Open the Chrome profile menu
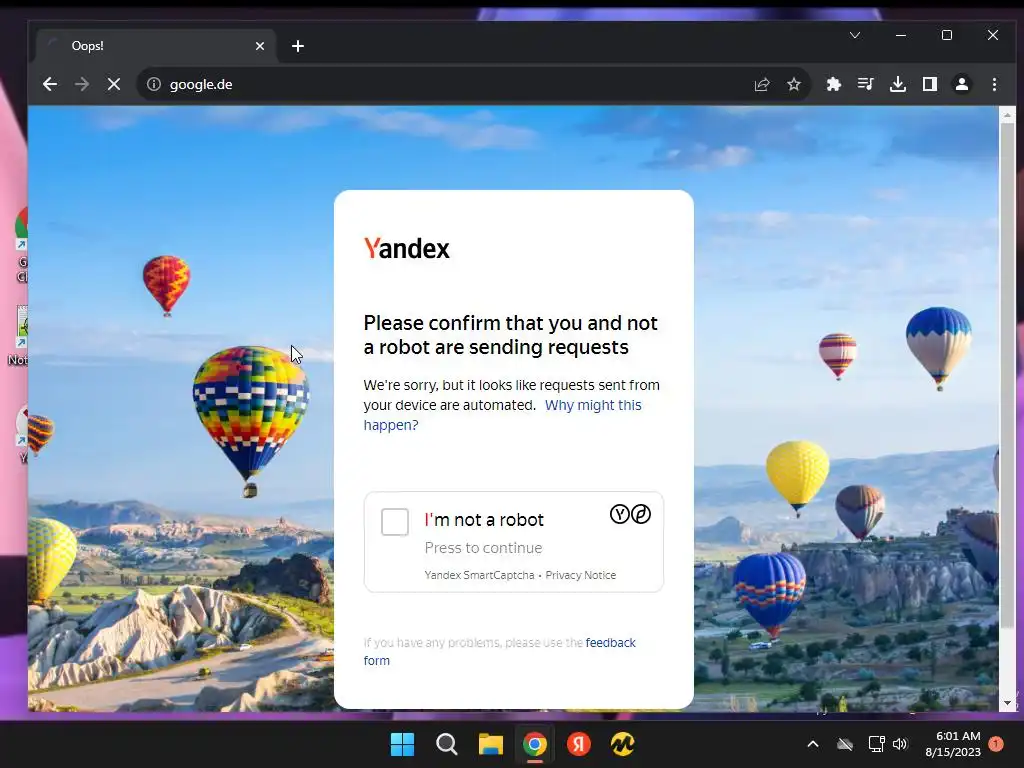Screen dimensions: 1024x768 click(962, 84)
